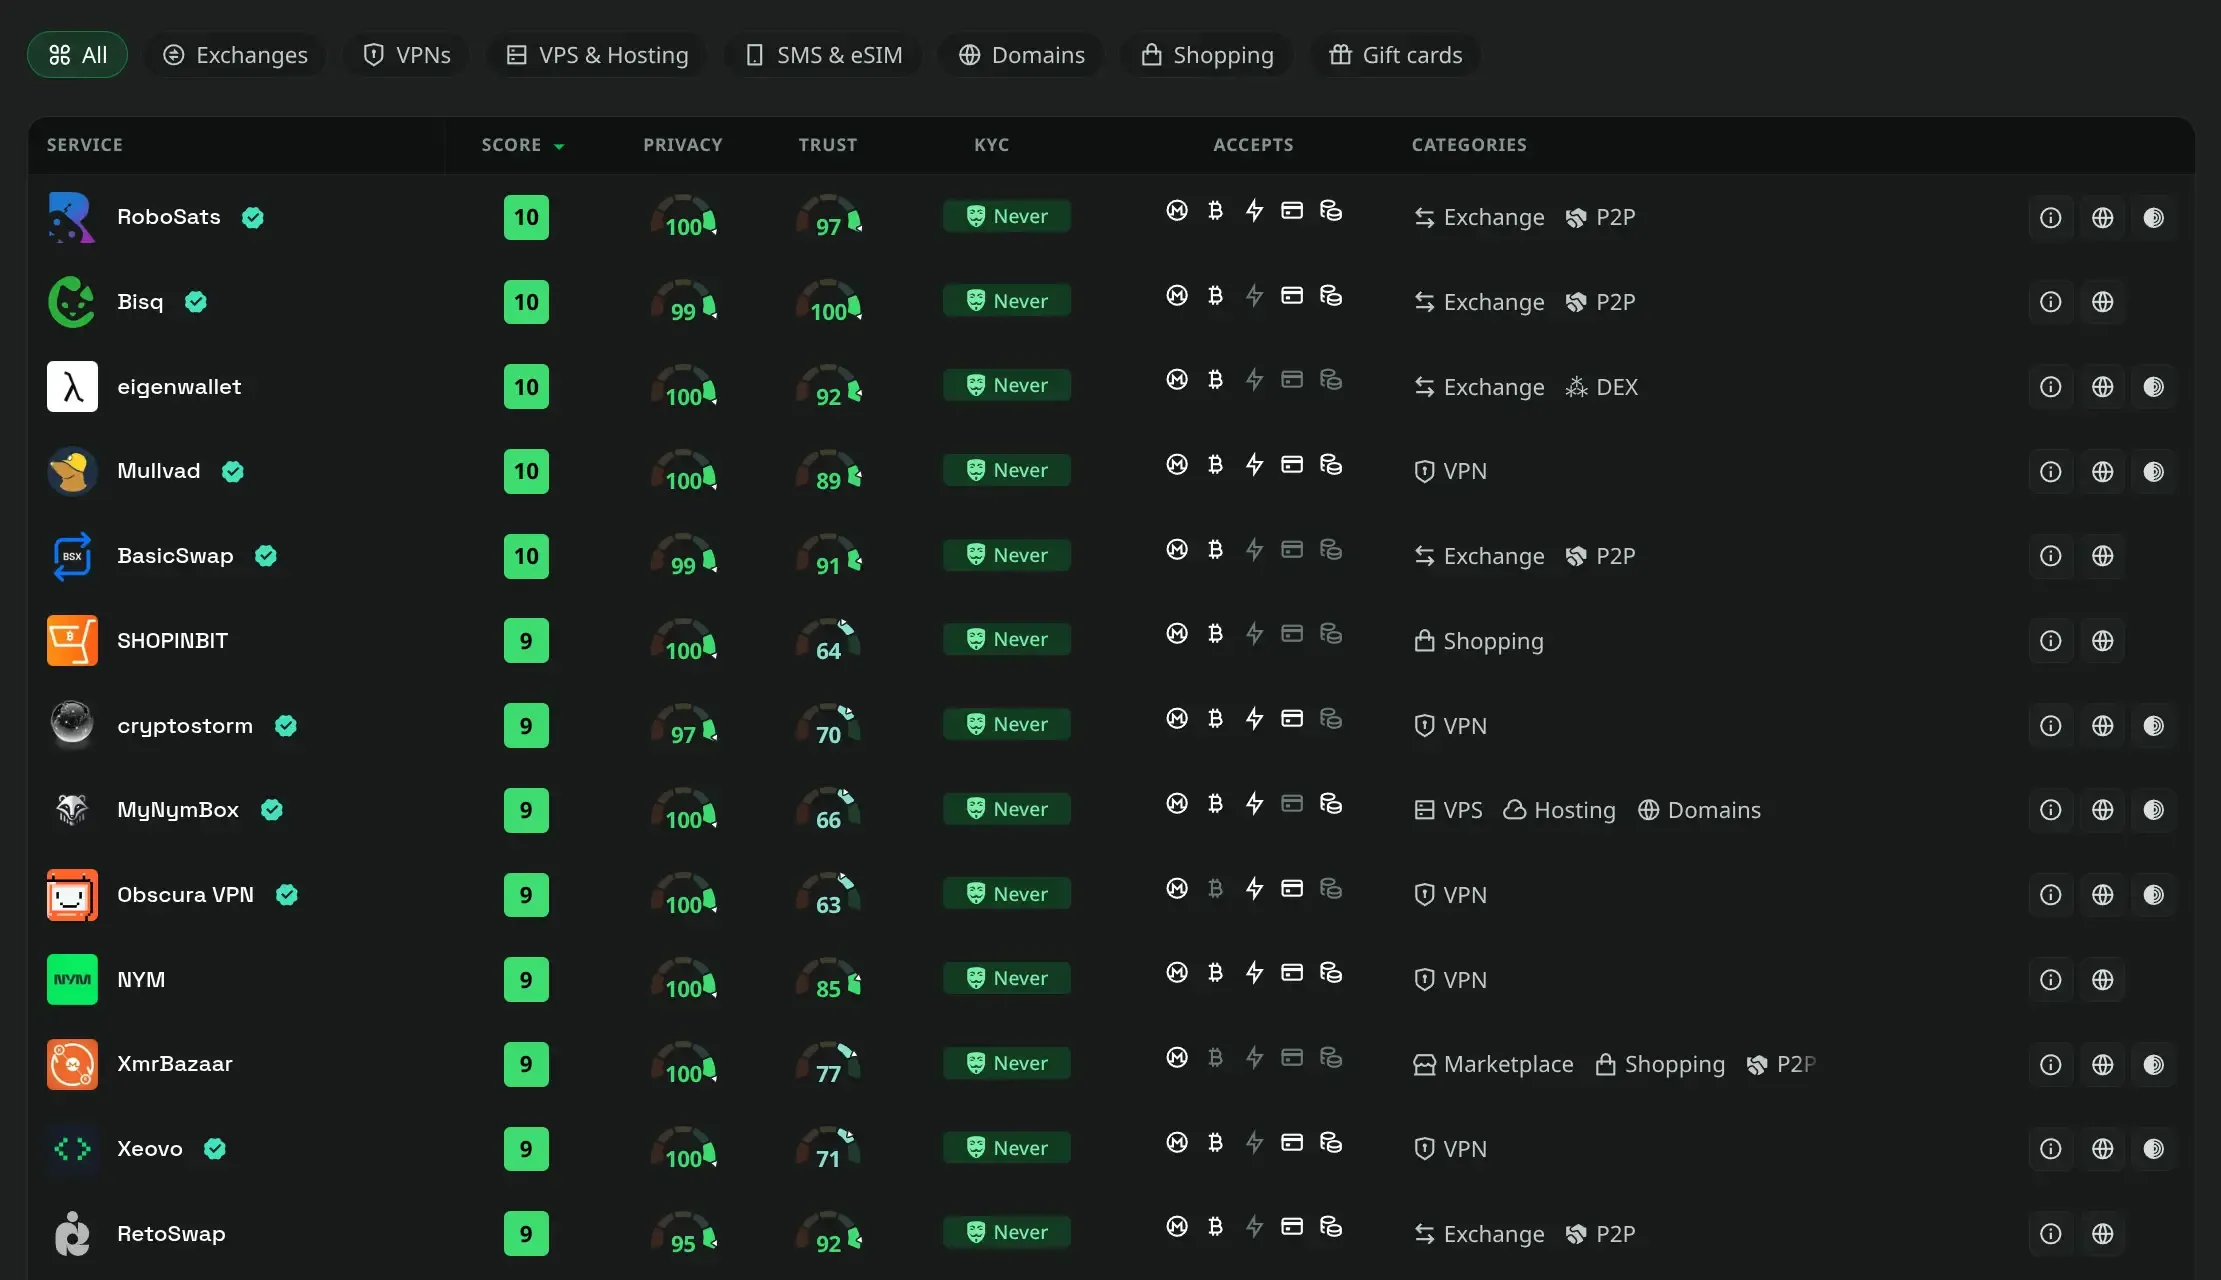The image size is (2221, 1280).
Task: Click verified badge next to Xeovo
Action: pyautogui.click(x=215, y=1149)
